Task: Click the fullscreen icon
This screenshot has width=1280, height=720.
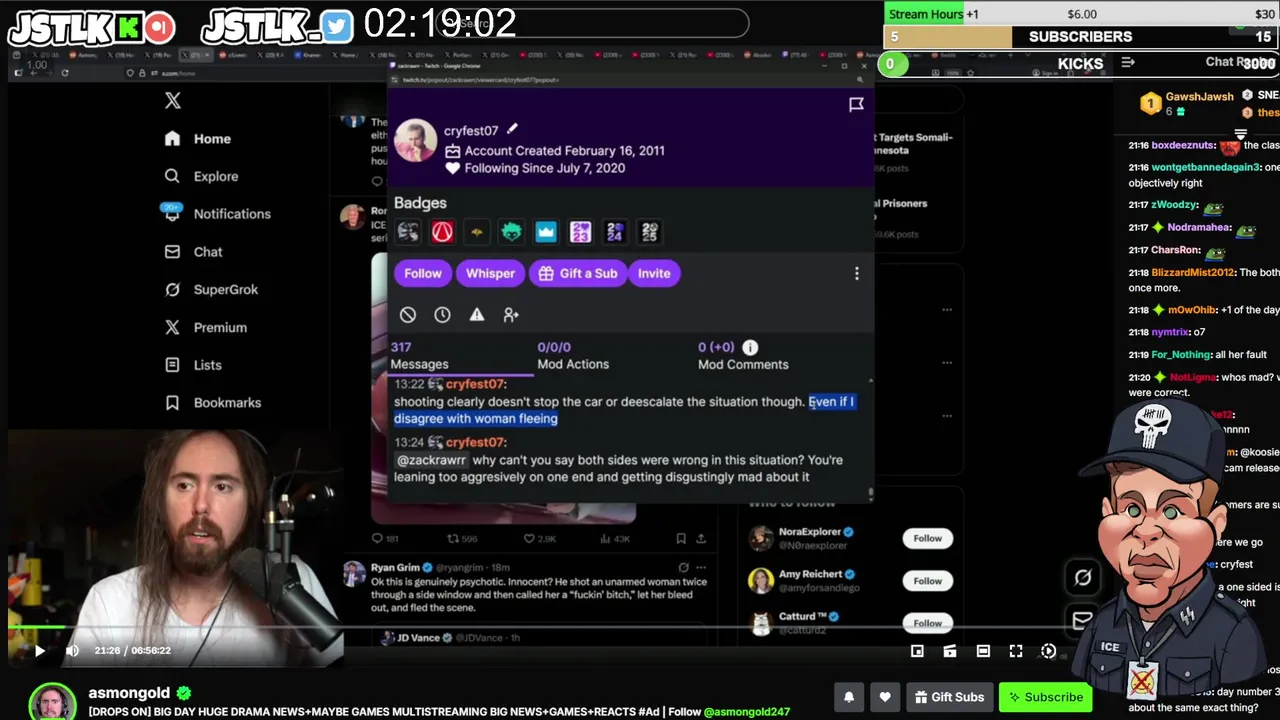Action: [x=1016, y=651]
